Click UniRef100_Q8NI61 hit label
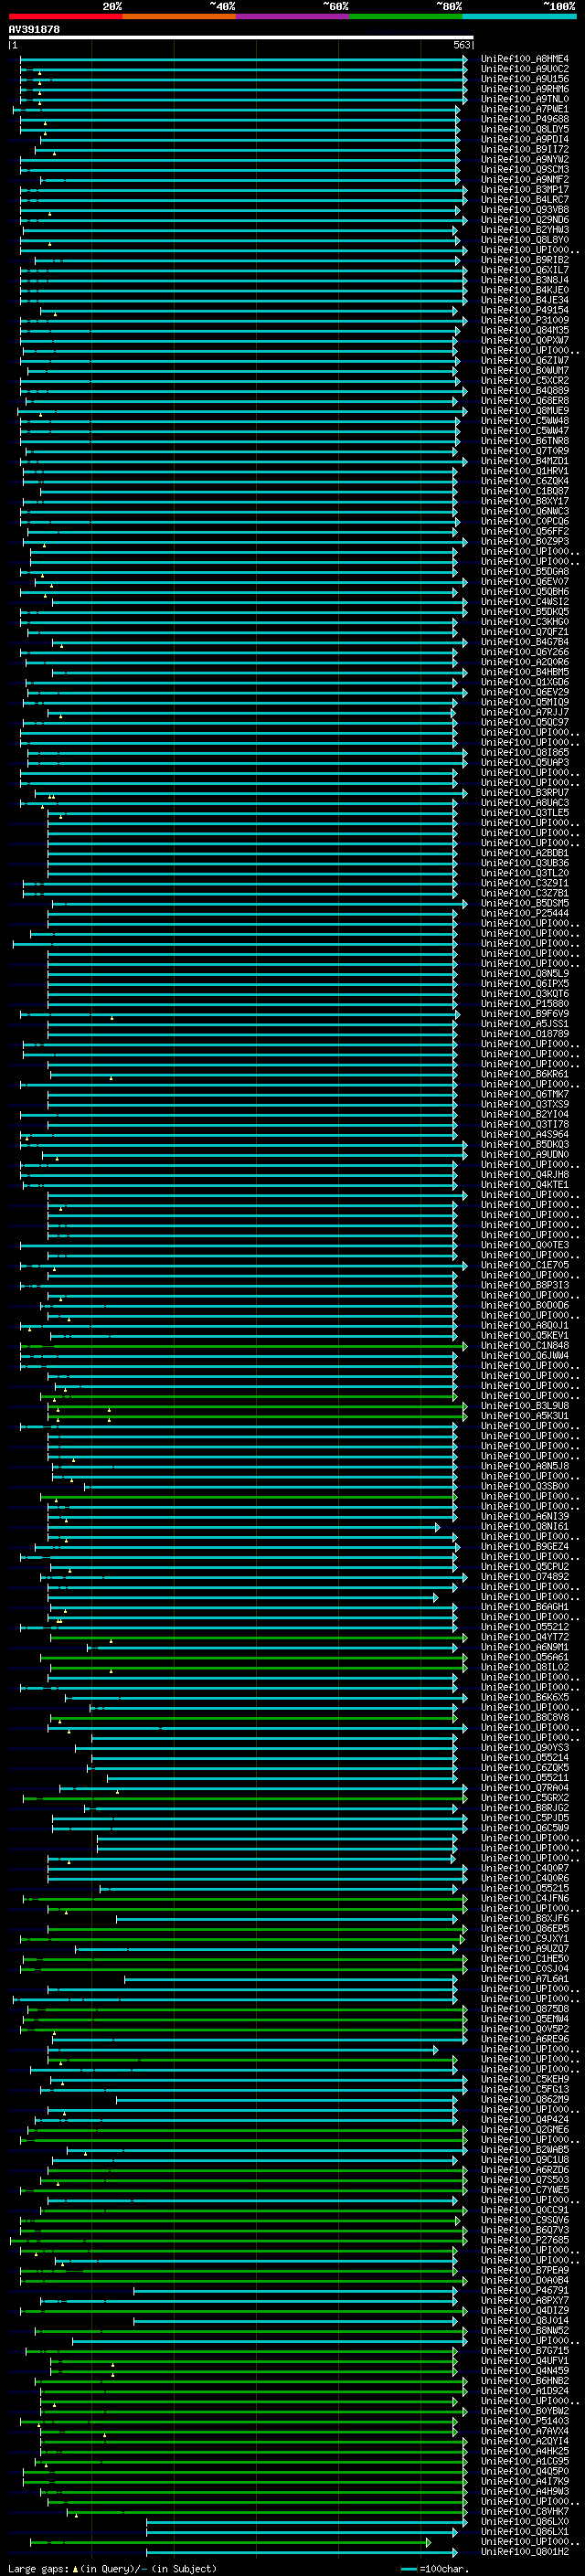The height and width of the screenshot is (2576, 585). point(525,1526)
